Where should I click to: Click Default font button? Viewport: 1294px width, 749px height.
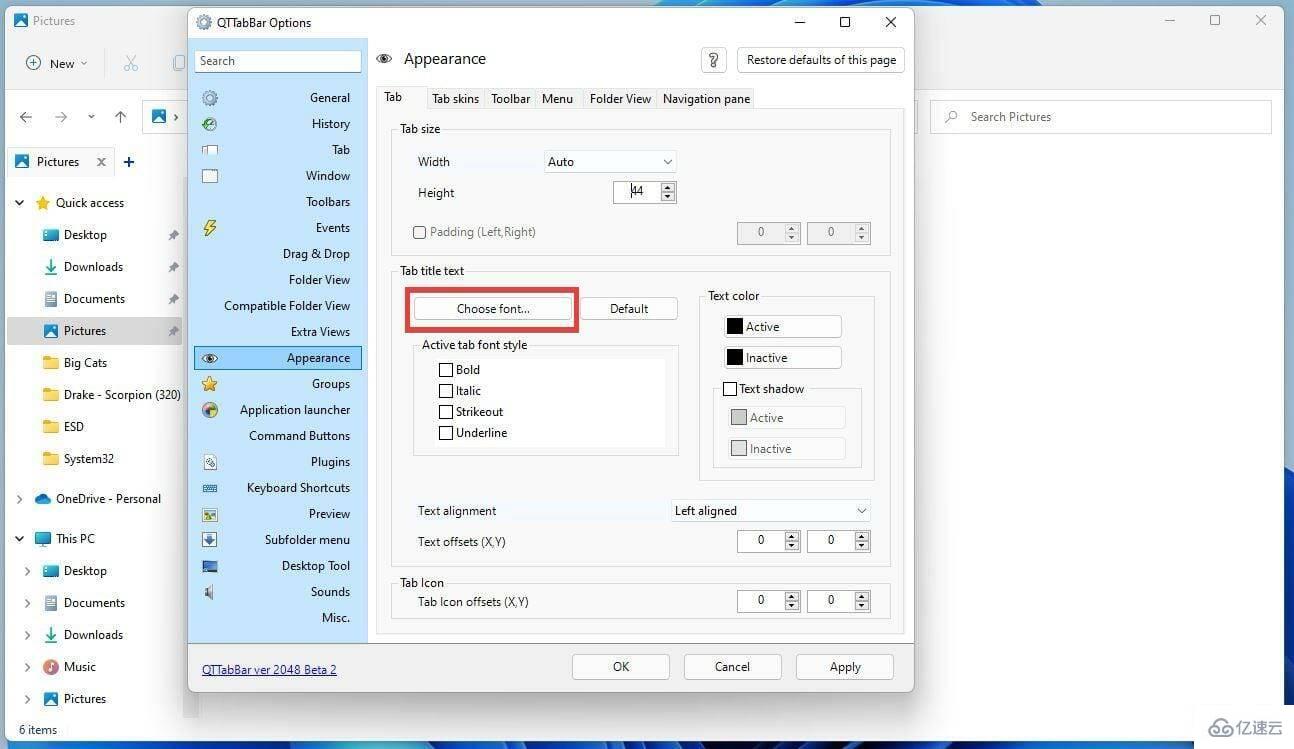629,309
